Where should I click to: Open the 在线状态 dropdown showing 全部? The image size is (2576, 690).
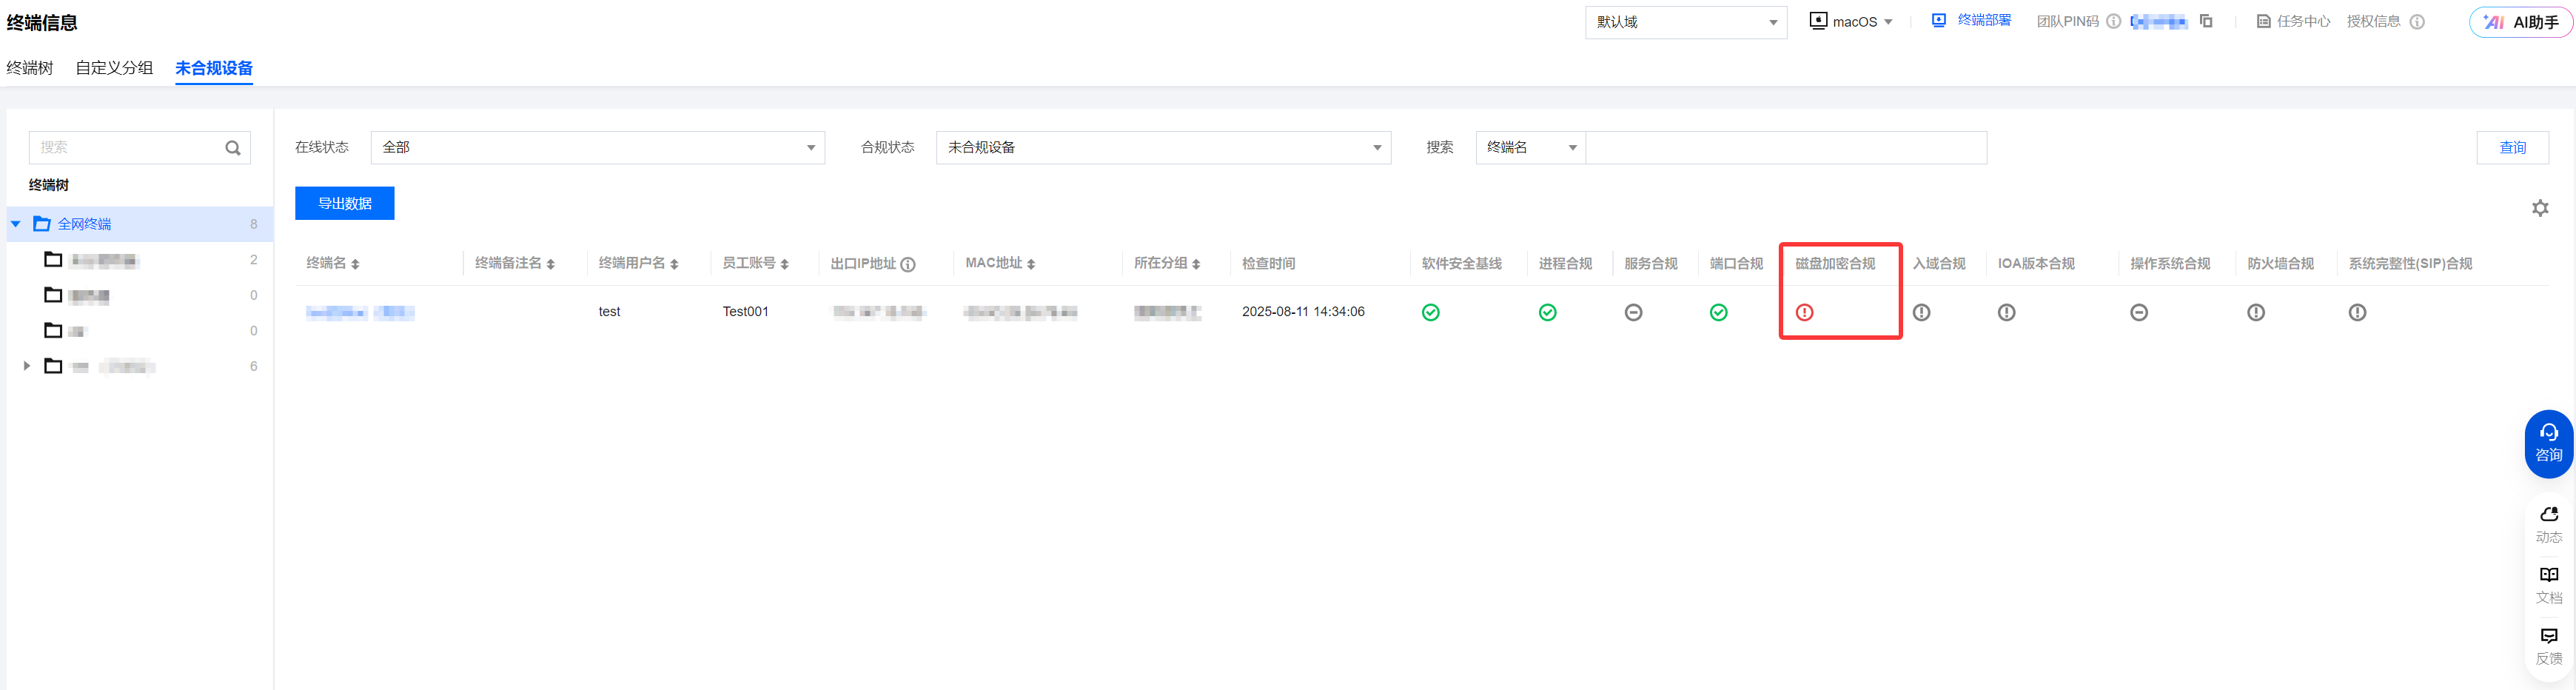(x=597, y=148)
